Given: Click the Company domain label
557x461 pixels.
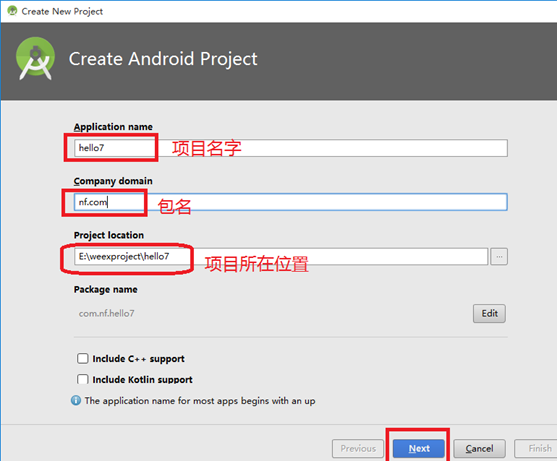Looking at the screenshot, I should click(x=113, y=181).
